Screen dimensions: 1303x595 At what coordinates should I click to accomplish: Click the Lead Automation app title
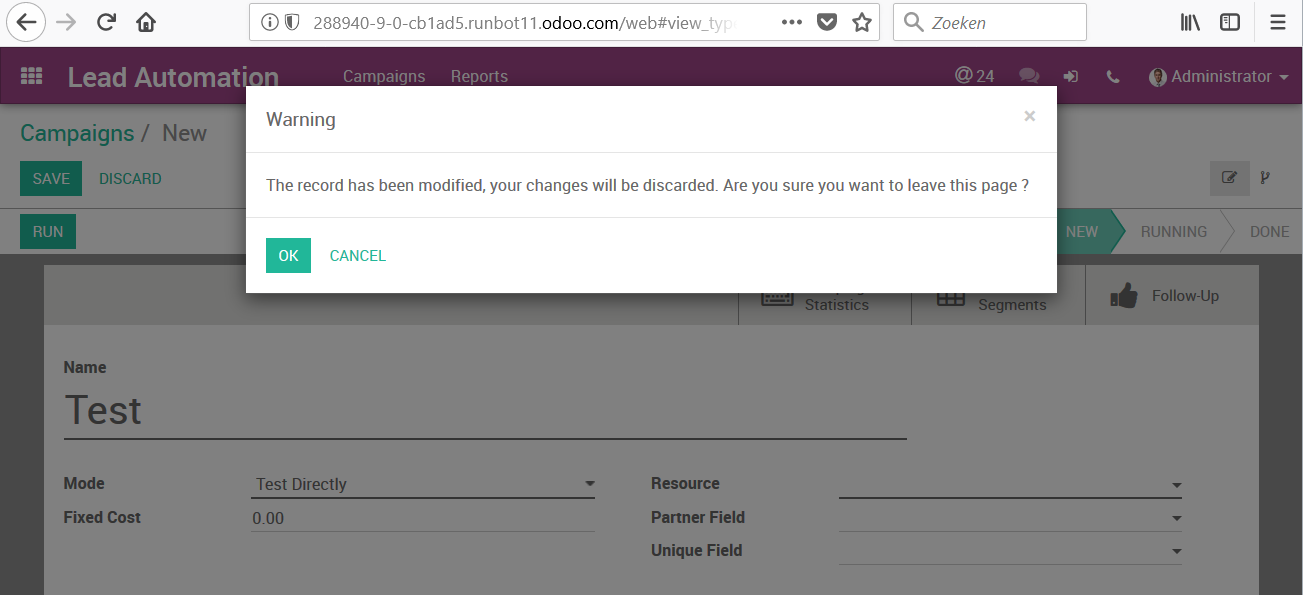pos(173,77)
